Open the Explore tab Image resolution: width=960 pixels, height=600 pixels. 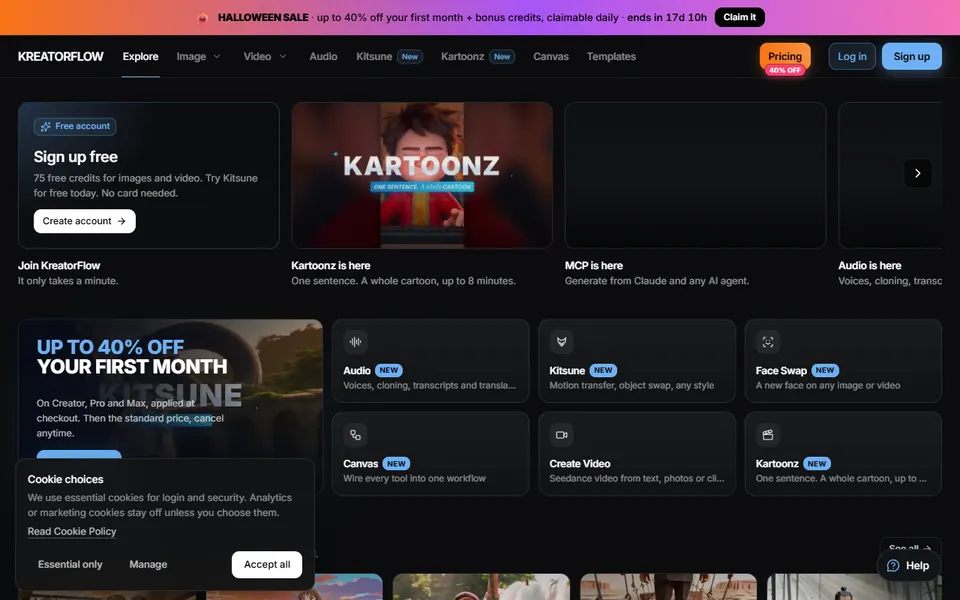coord(140,56)
